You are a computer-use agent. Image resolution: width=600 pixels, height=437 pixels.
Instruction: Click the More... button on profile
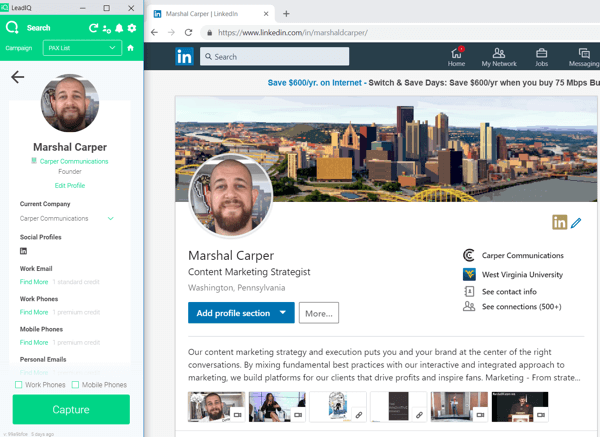click(319, 313)
